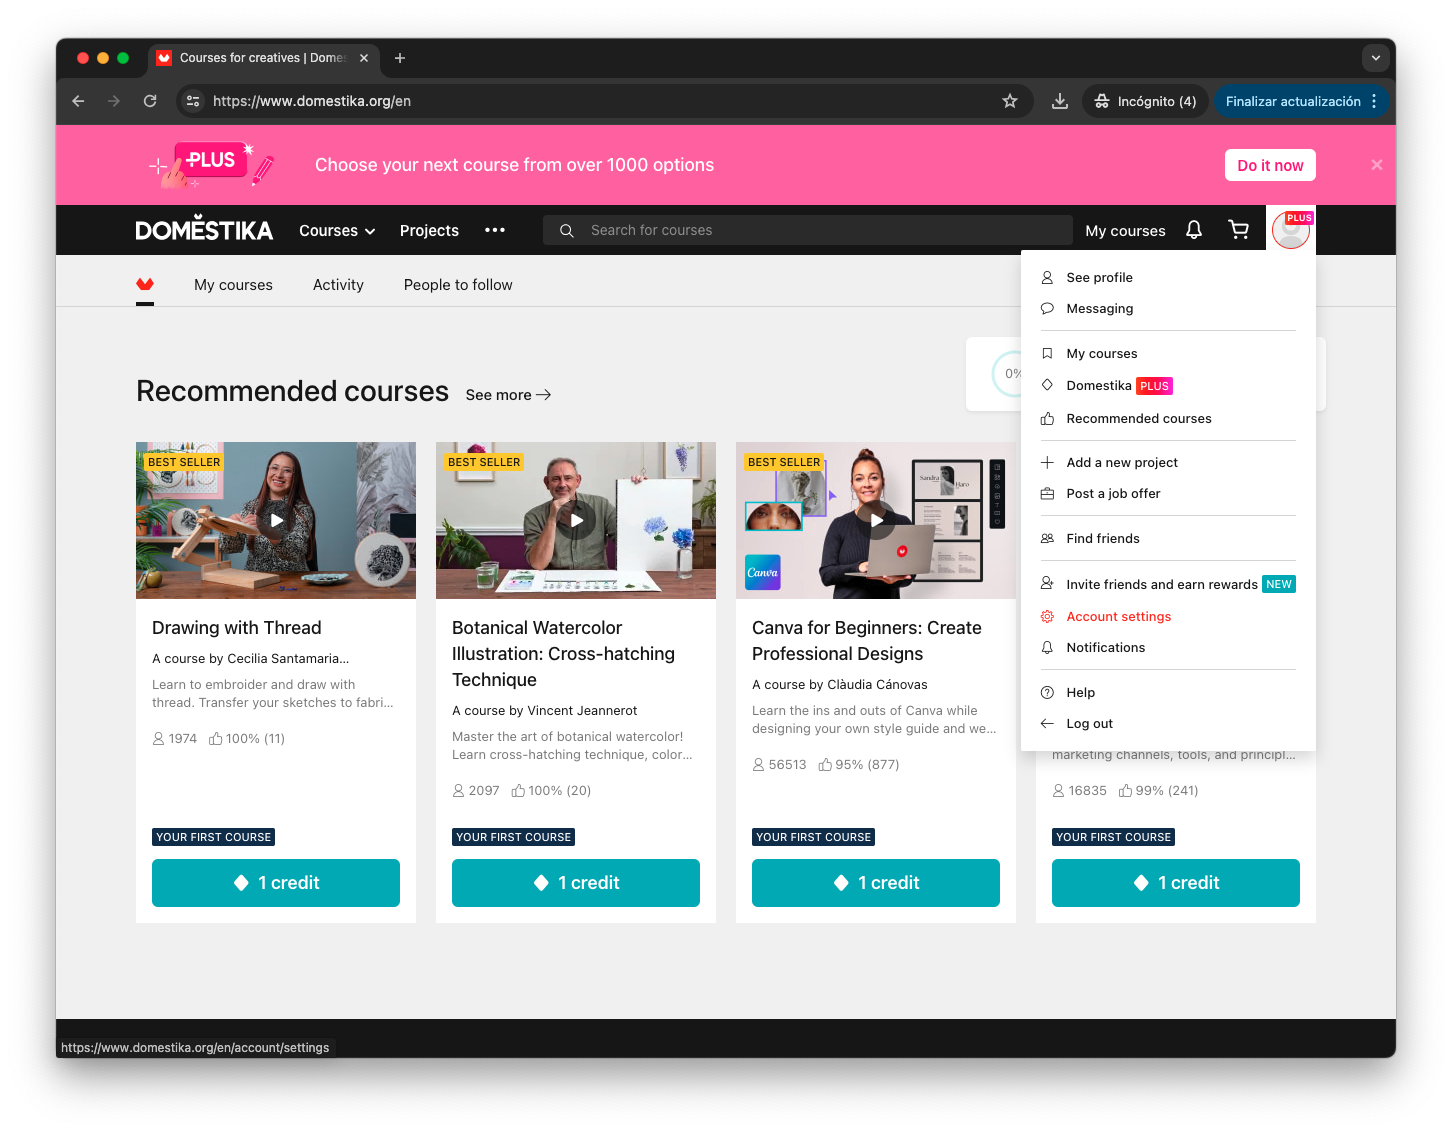Screen dimensions: 1452x1132
Task: Open Canva for Beginners title link
Action: [x=867, y=641]
